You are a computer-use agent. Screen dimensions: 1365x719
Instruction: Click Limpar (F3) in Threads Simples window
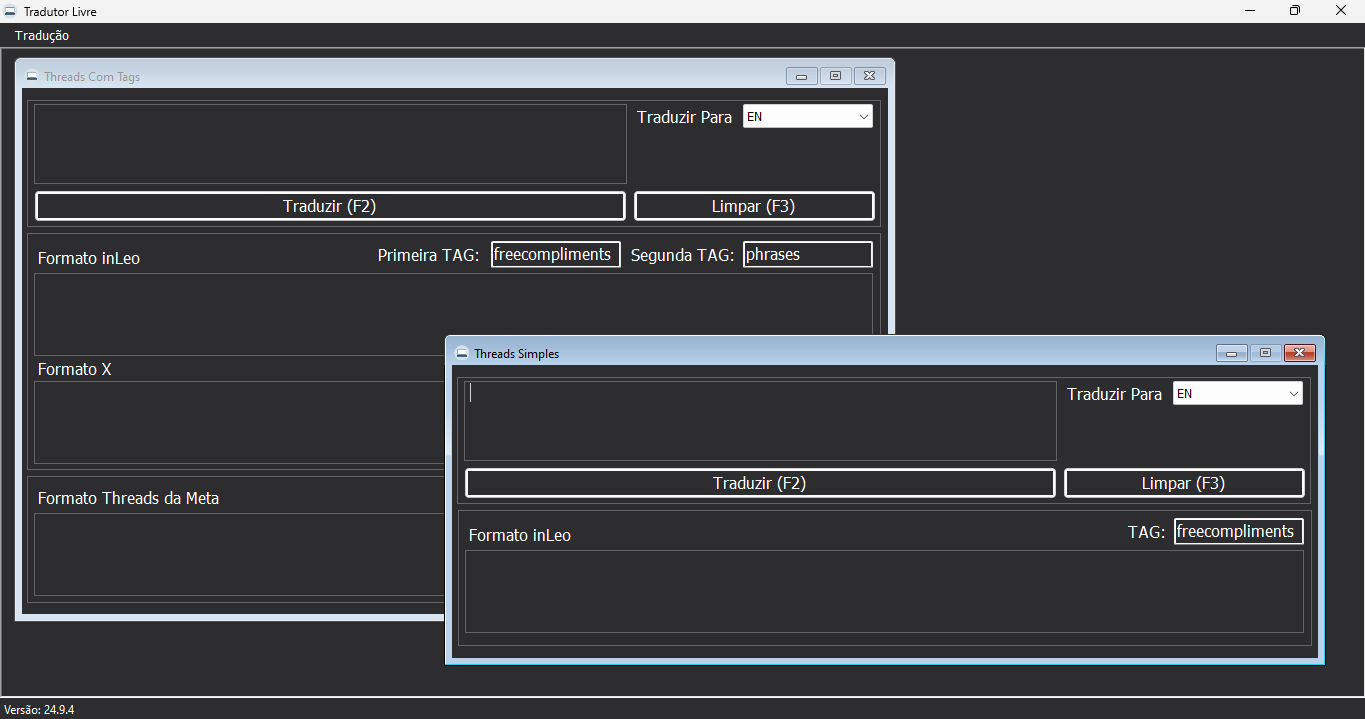click(x=1184, y=483)
